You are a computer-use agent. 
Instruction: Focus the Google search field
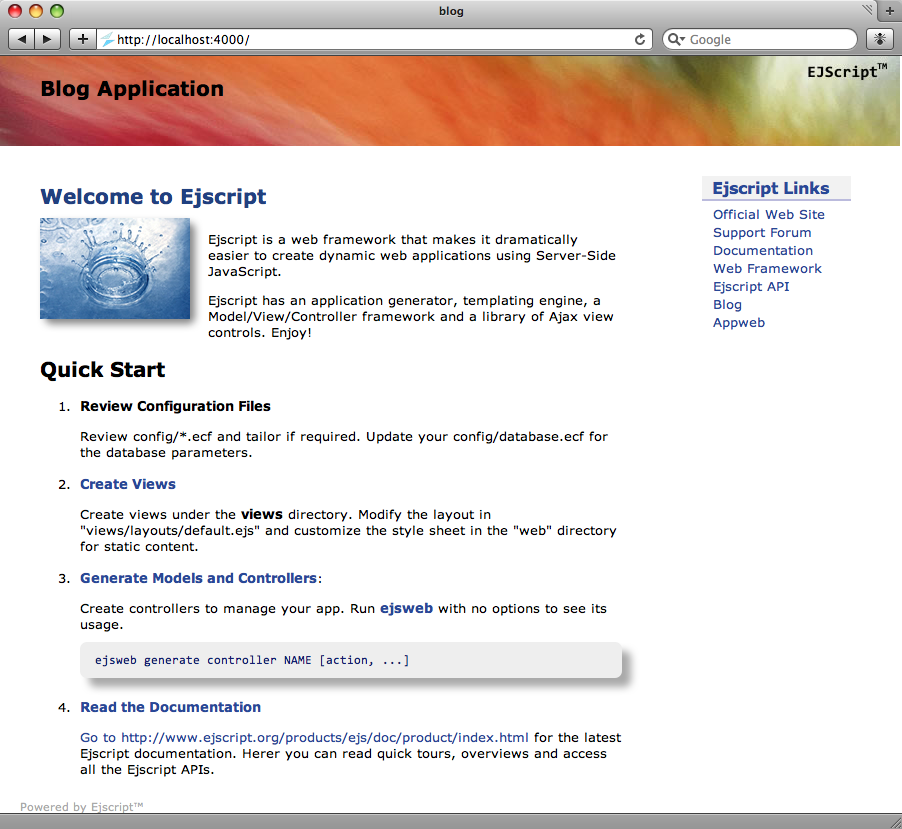[759, 39]
